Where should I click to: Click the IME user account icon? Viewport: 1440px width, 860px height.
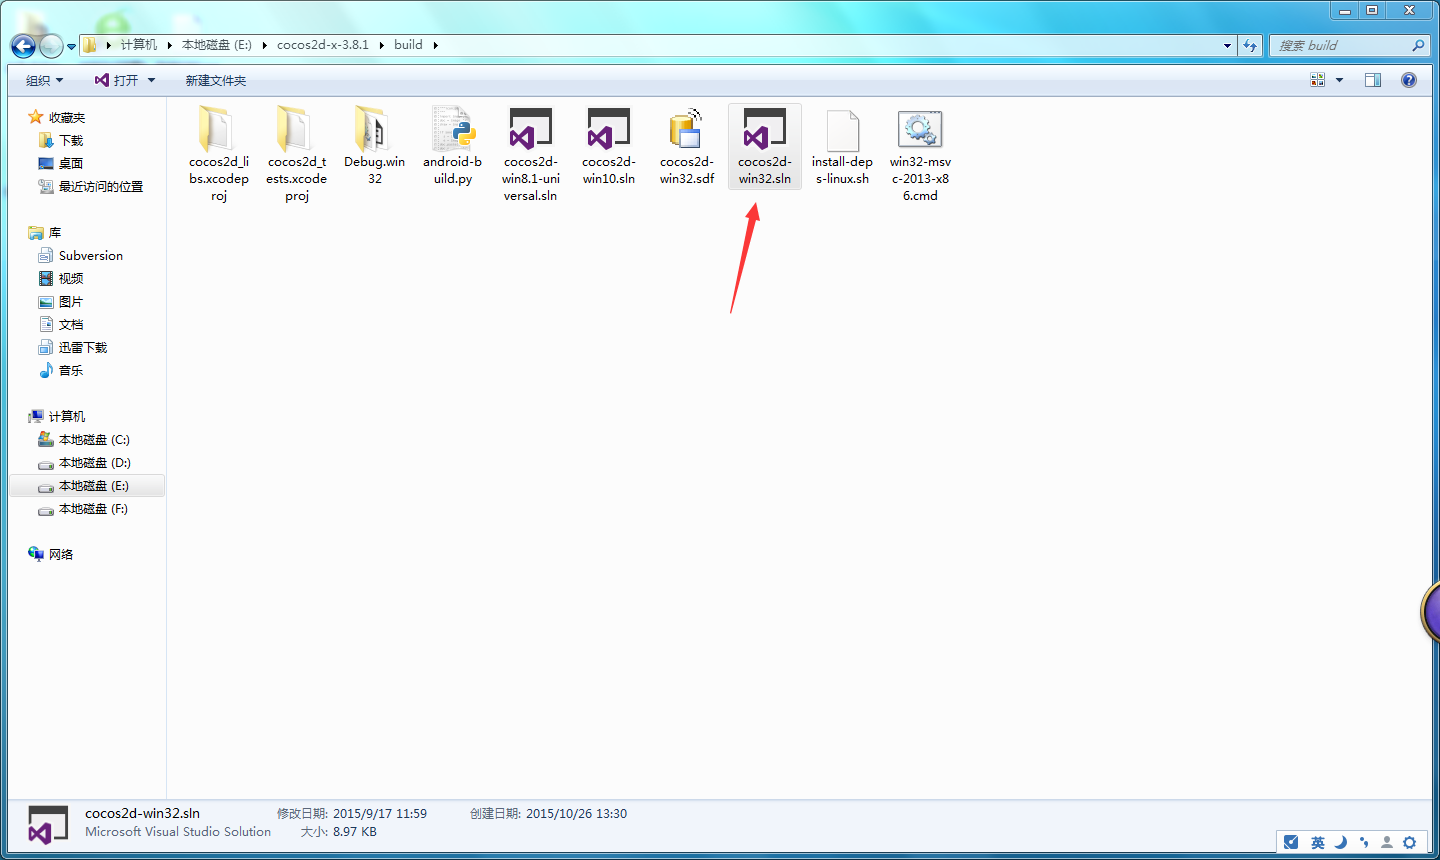[1386, 842]
